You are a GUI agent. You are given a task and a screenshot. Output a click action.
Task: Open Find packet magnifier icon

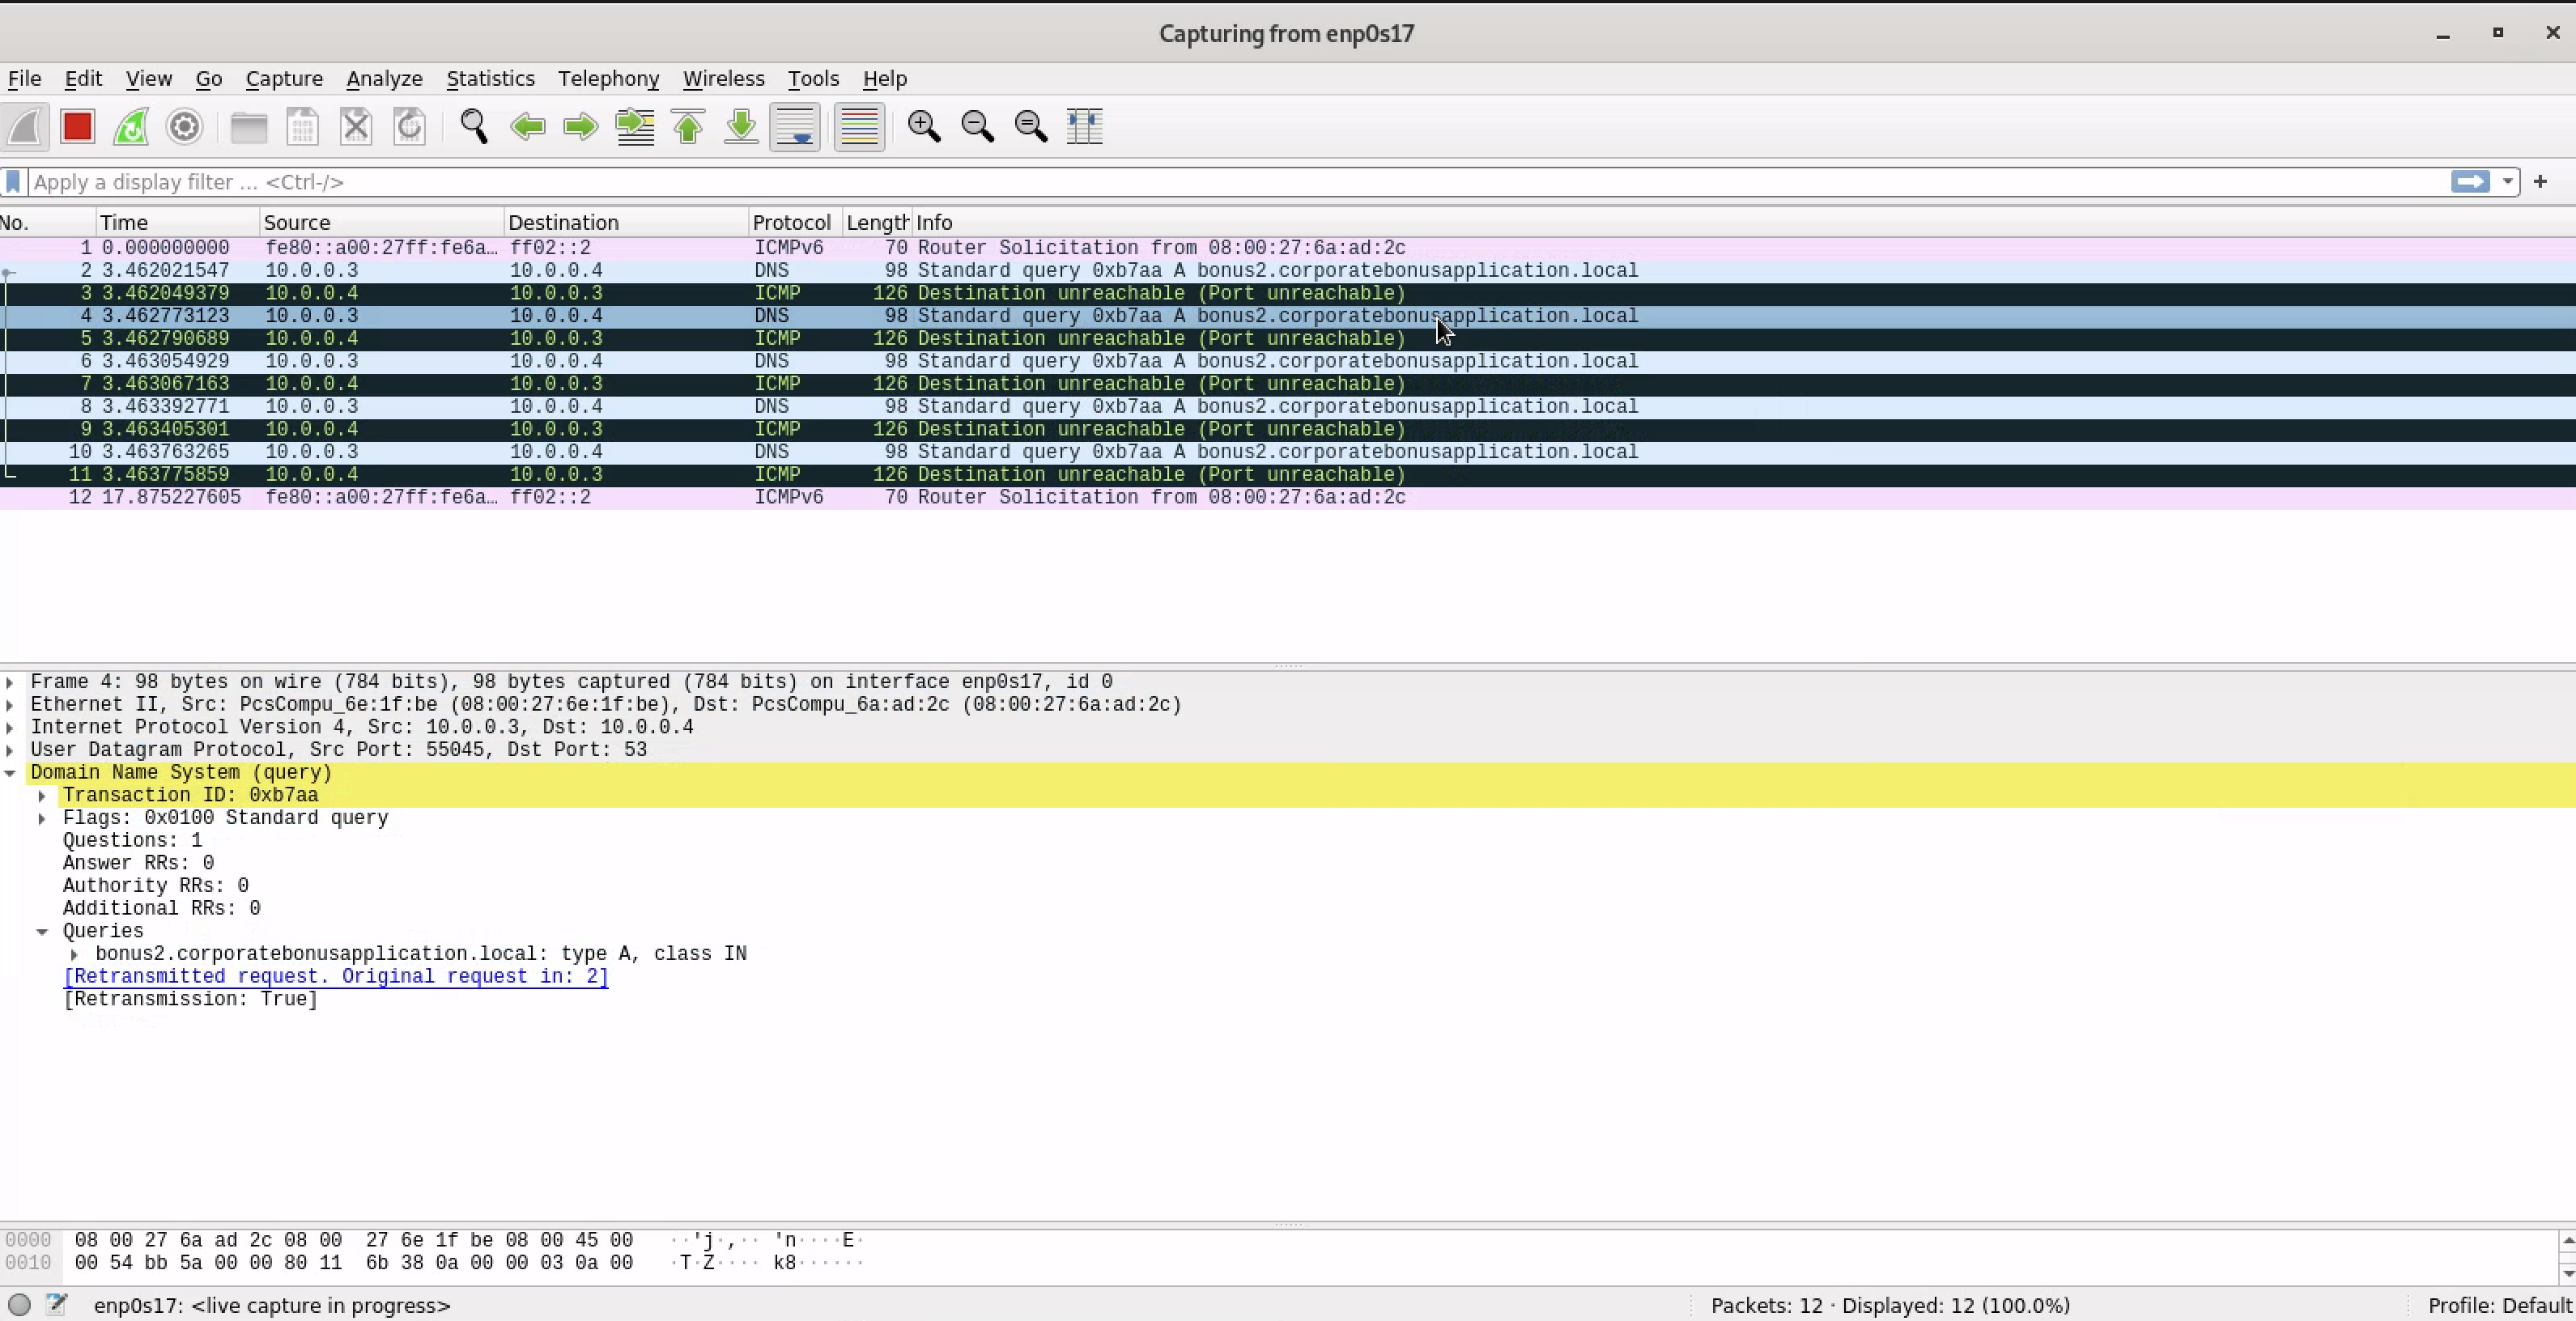pos(474,127)
